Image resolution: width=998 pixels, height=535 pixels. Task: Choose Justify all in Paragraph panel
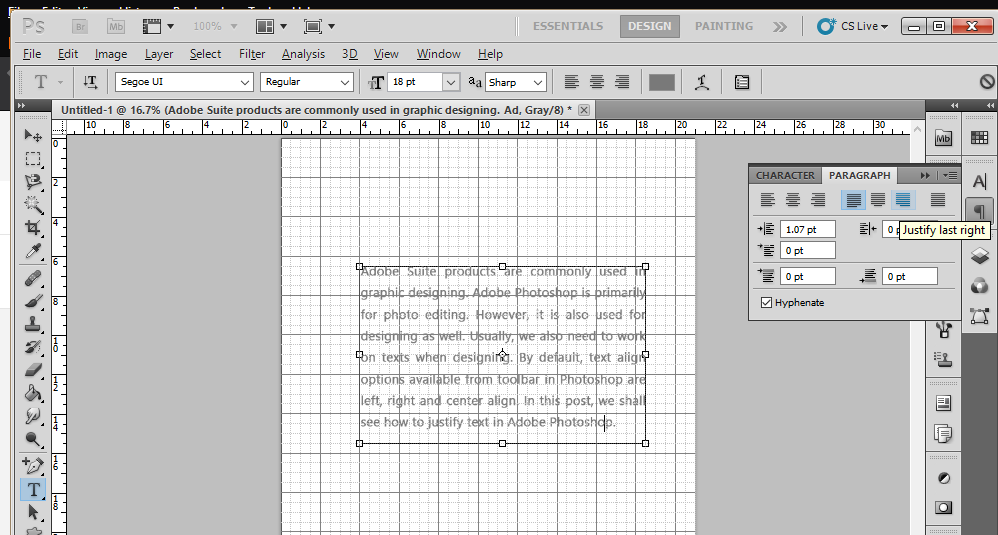pyautogui.click(x=938, y=200)
